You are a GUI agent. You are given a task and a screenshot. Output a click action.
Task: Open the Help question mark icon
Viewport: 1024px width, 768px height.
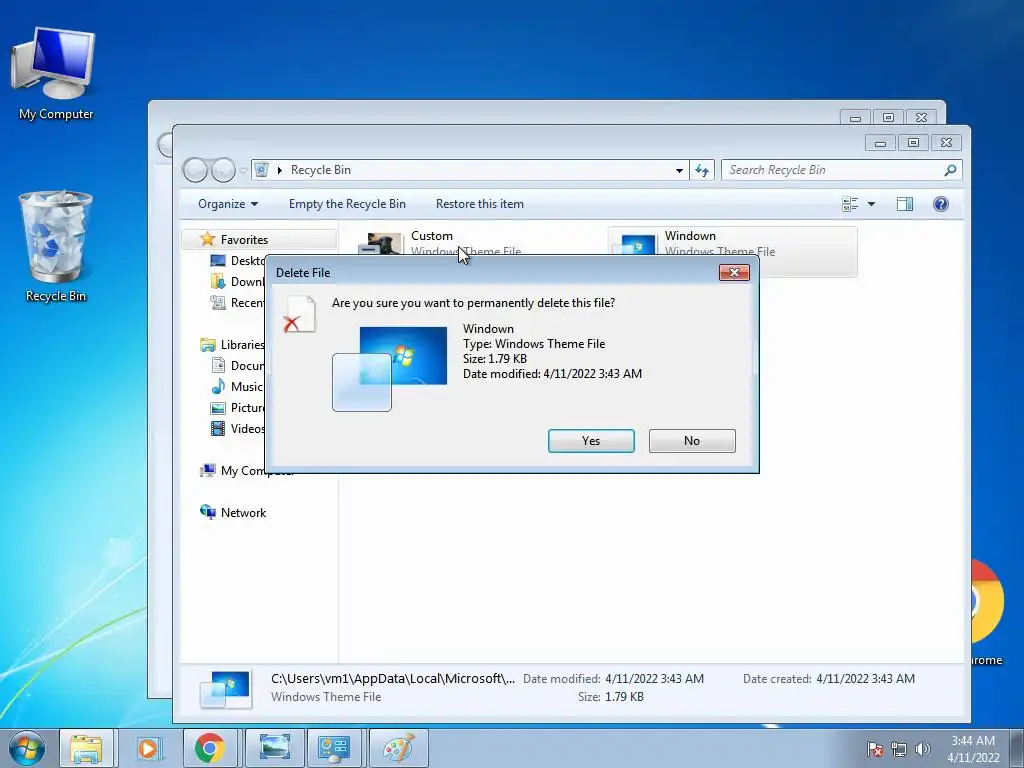coord(940,204)
